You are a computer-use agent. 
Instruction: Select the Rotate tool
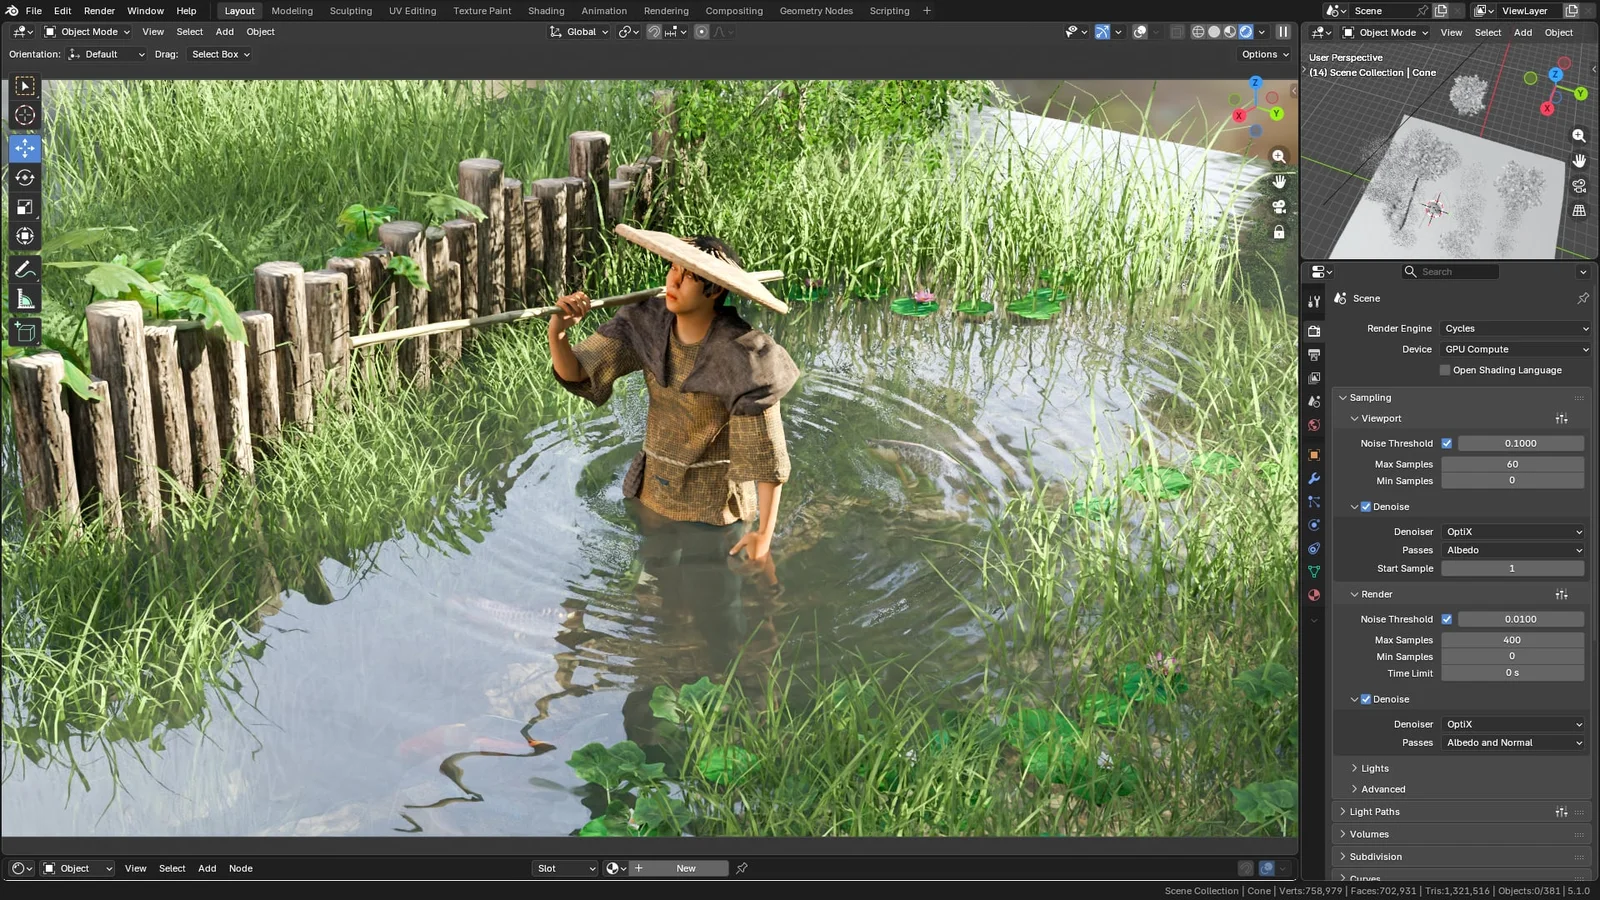pyautogui.click(x=24, y=177)
